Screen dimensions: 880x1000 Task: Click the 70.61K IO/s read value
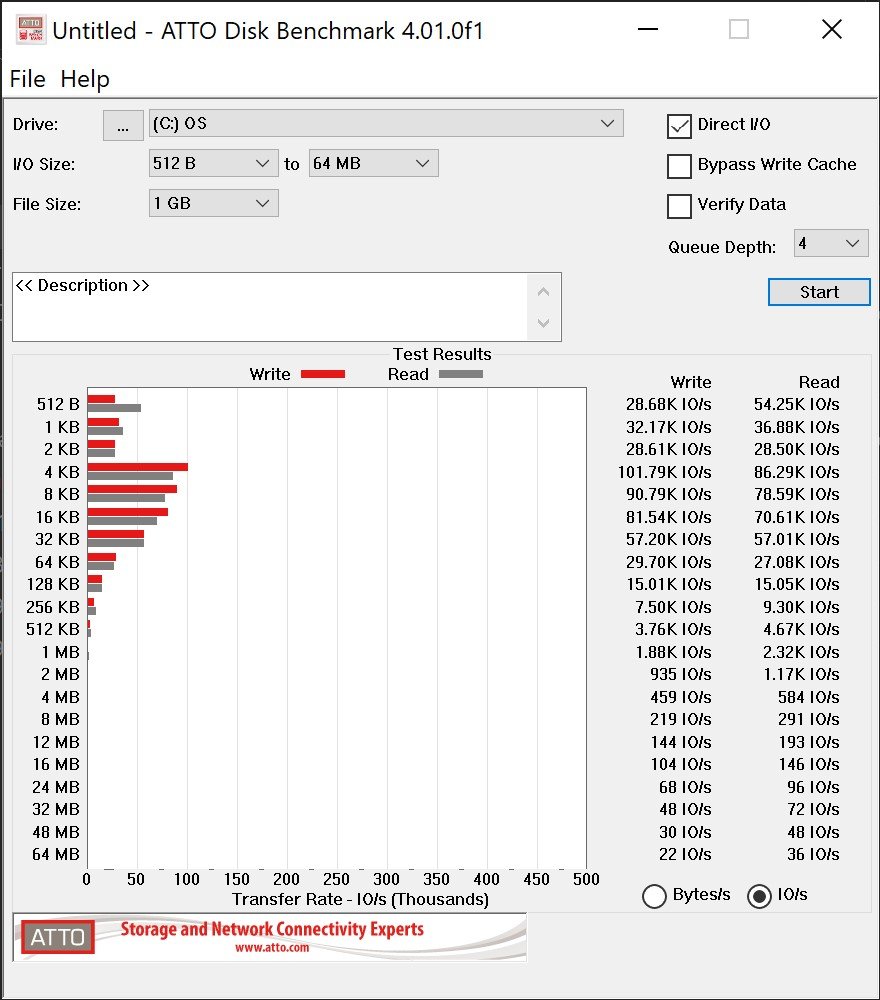pyautogui.click(x=796, y=517)
